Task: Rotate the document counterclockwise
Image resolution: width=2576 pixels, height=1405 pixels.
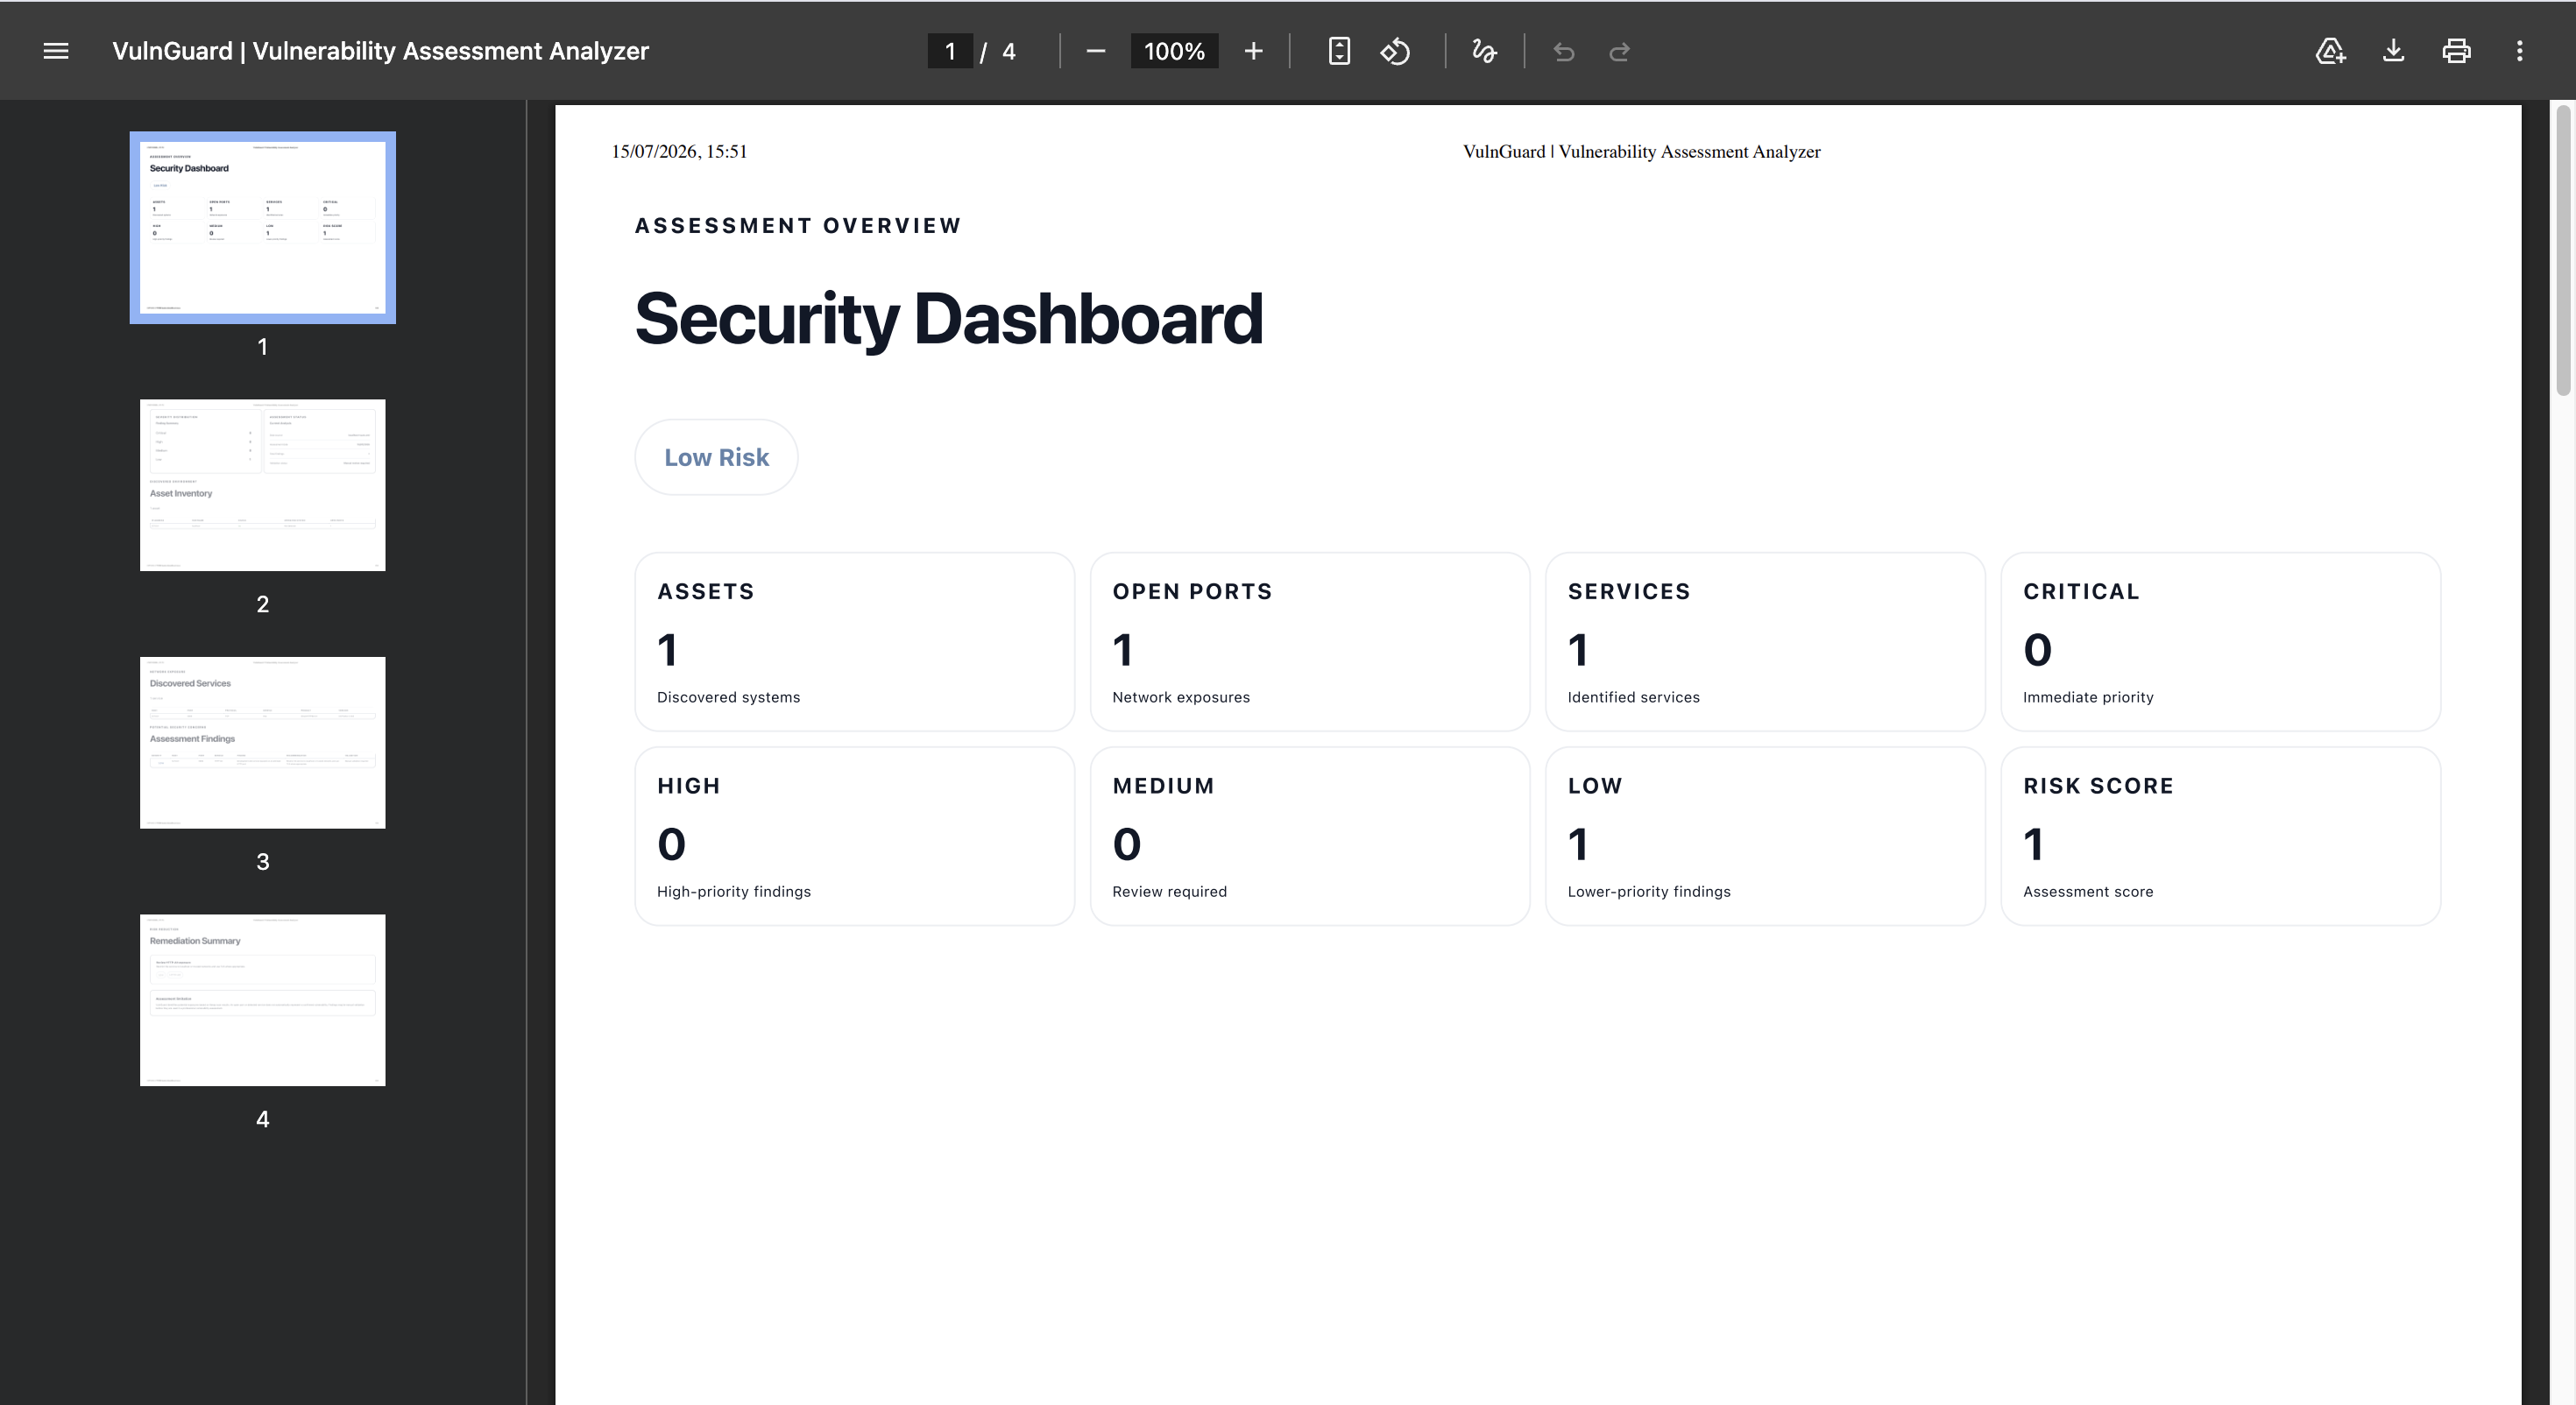Action: point(1395,51)
